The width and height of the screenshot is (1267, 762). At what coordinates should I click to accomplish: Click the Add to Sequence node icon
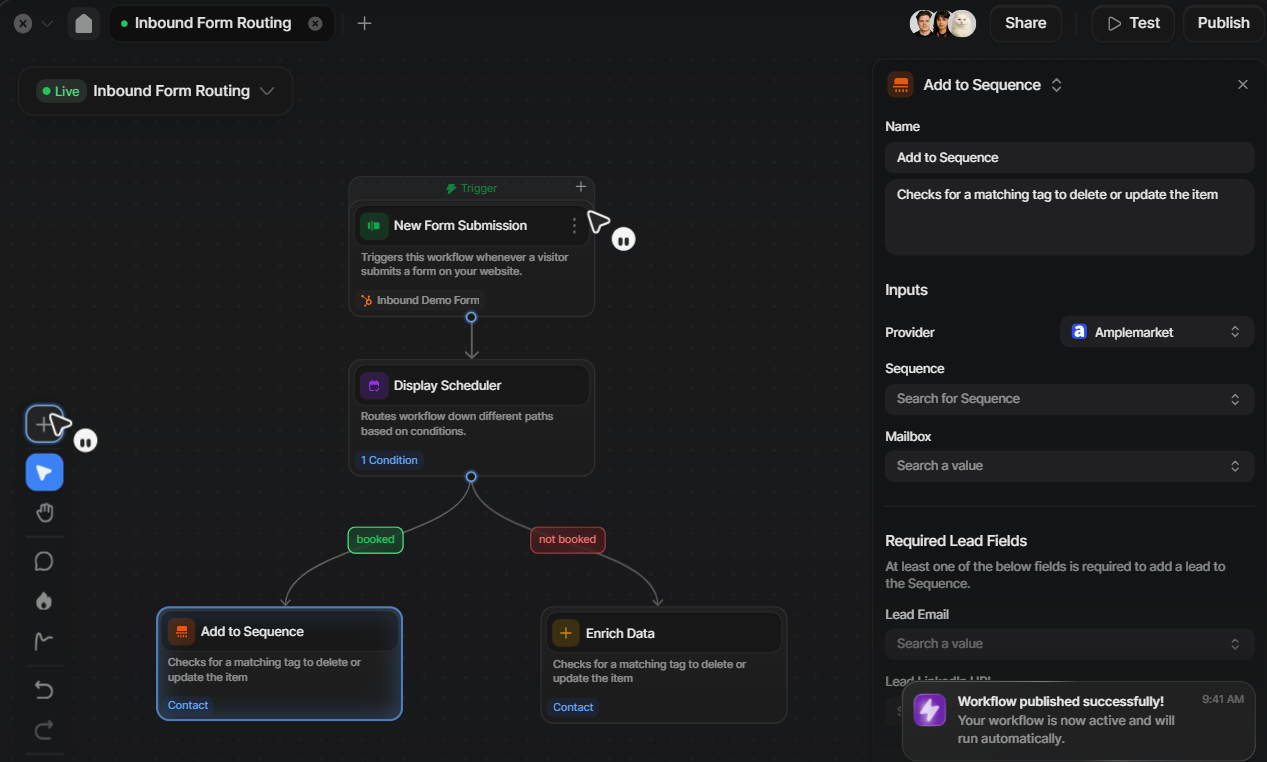181,632
